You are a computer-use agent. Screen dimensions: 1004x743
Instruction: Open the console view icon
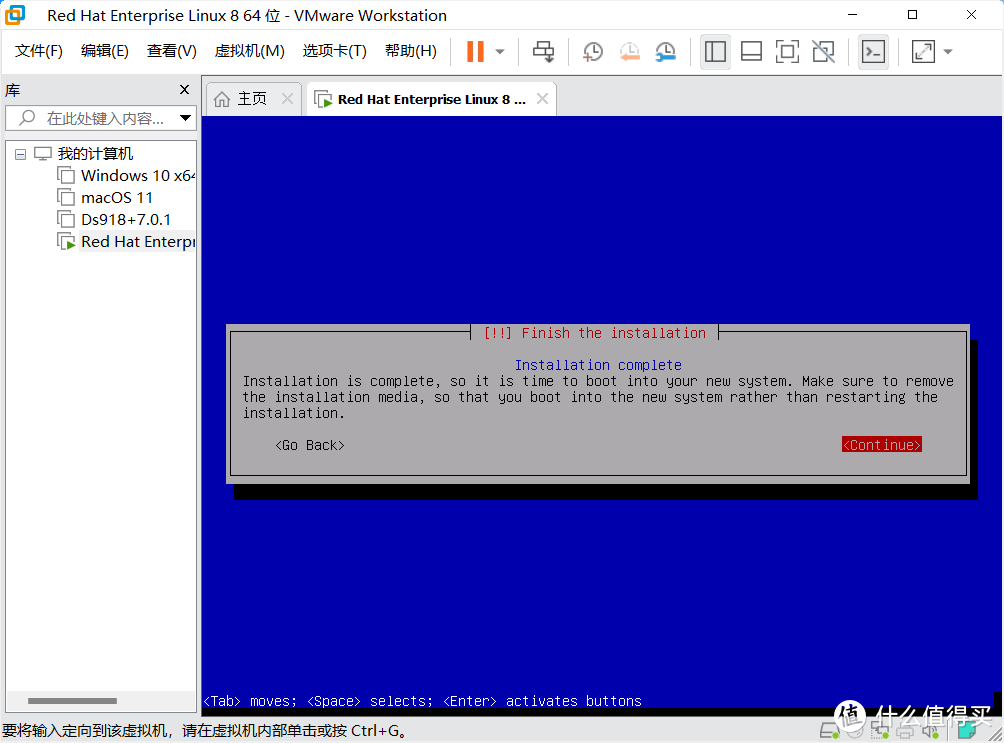click(873, 52)
